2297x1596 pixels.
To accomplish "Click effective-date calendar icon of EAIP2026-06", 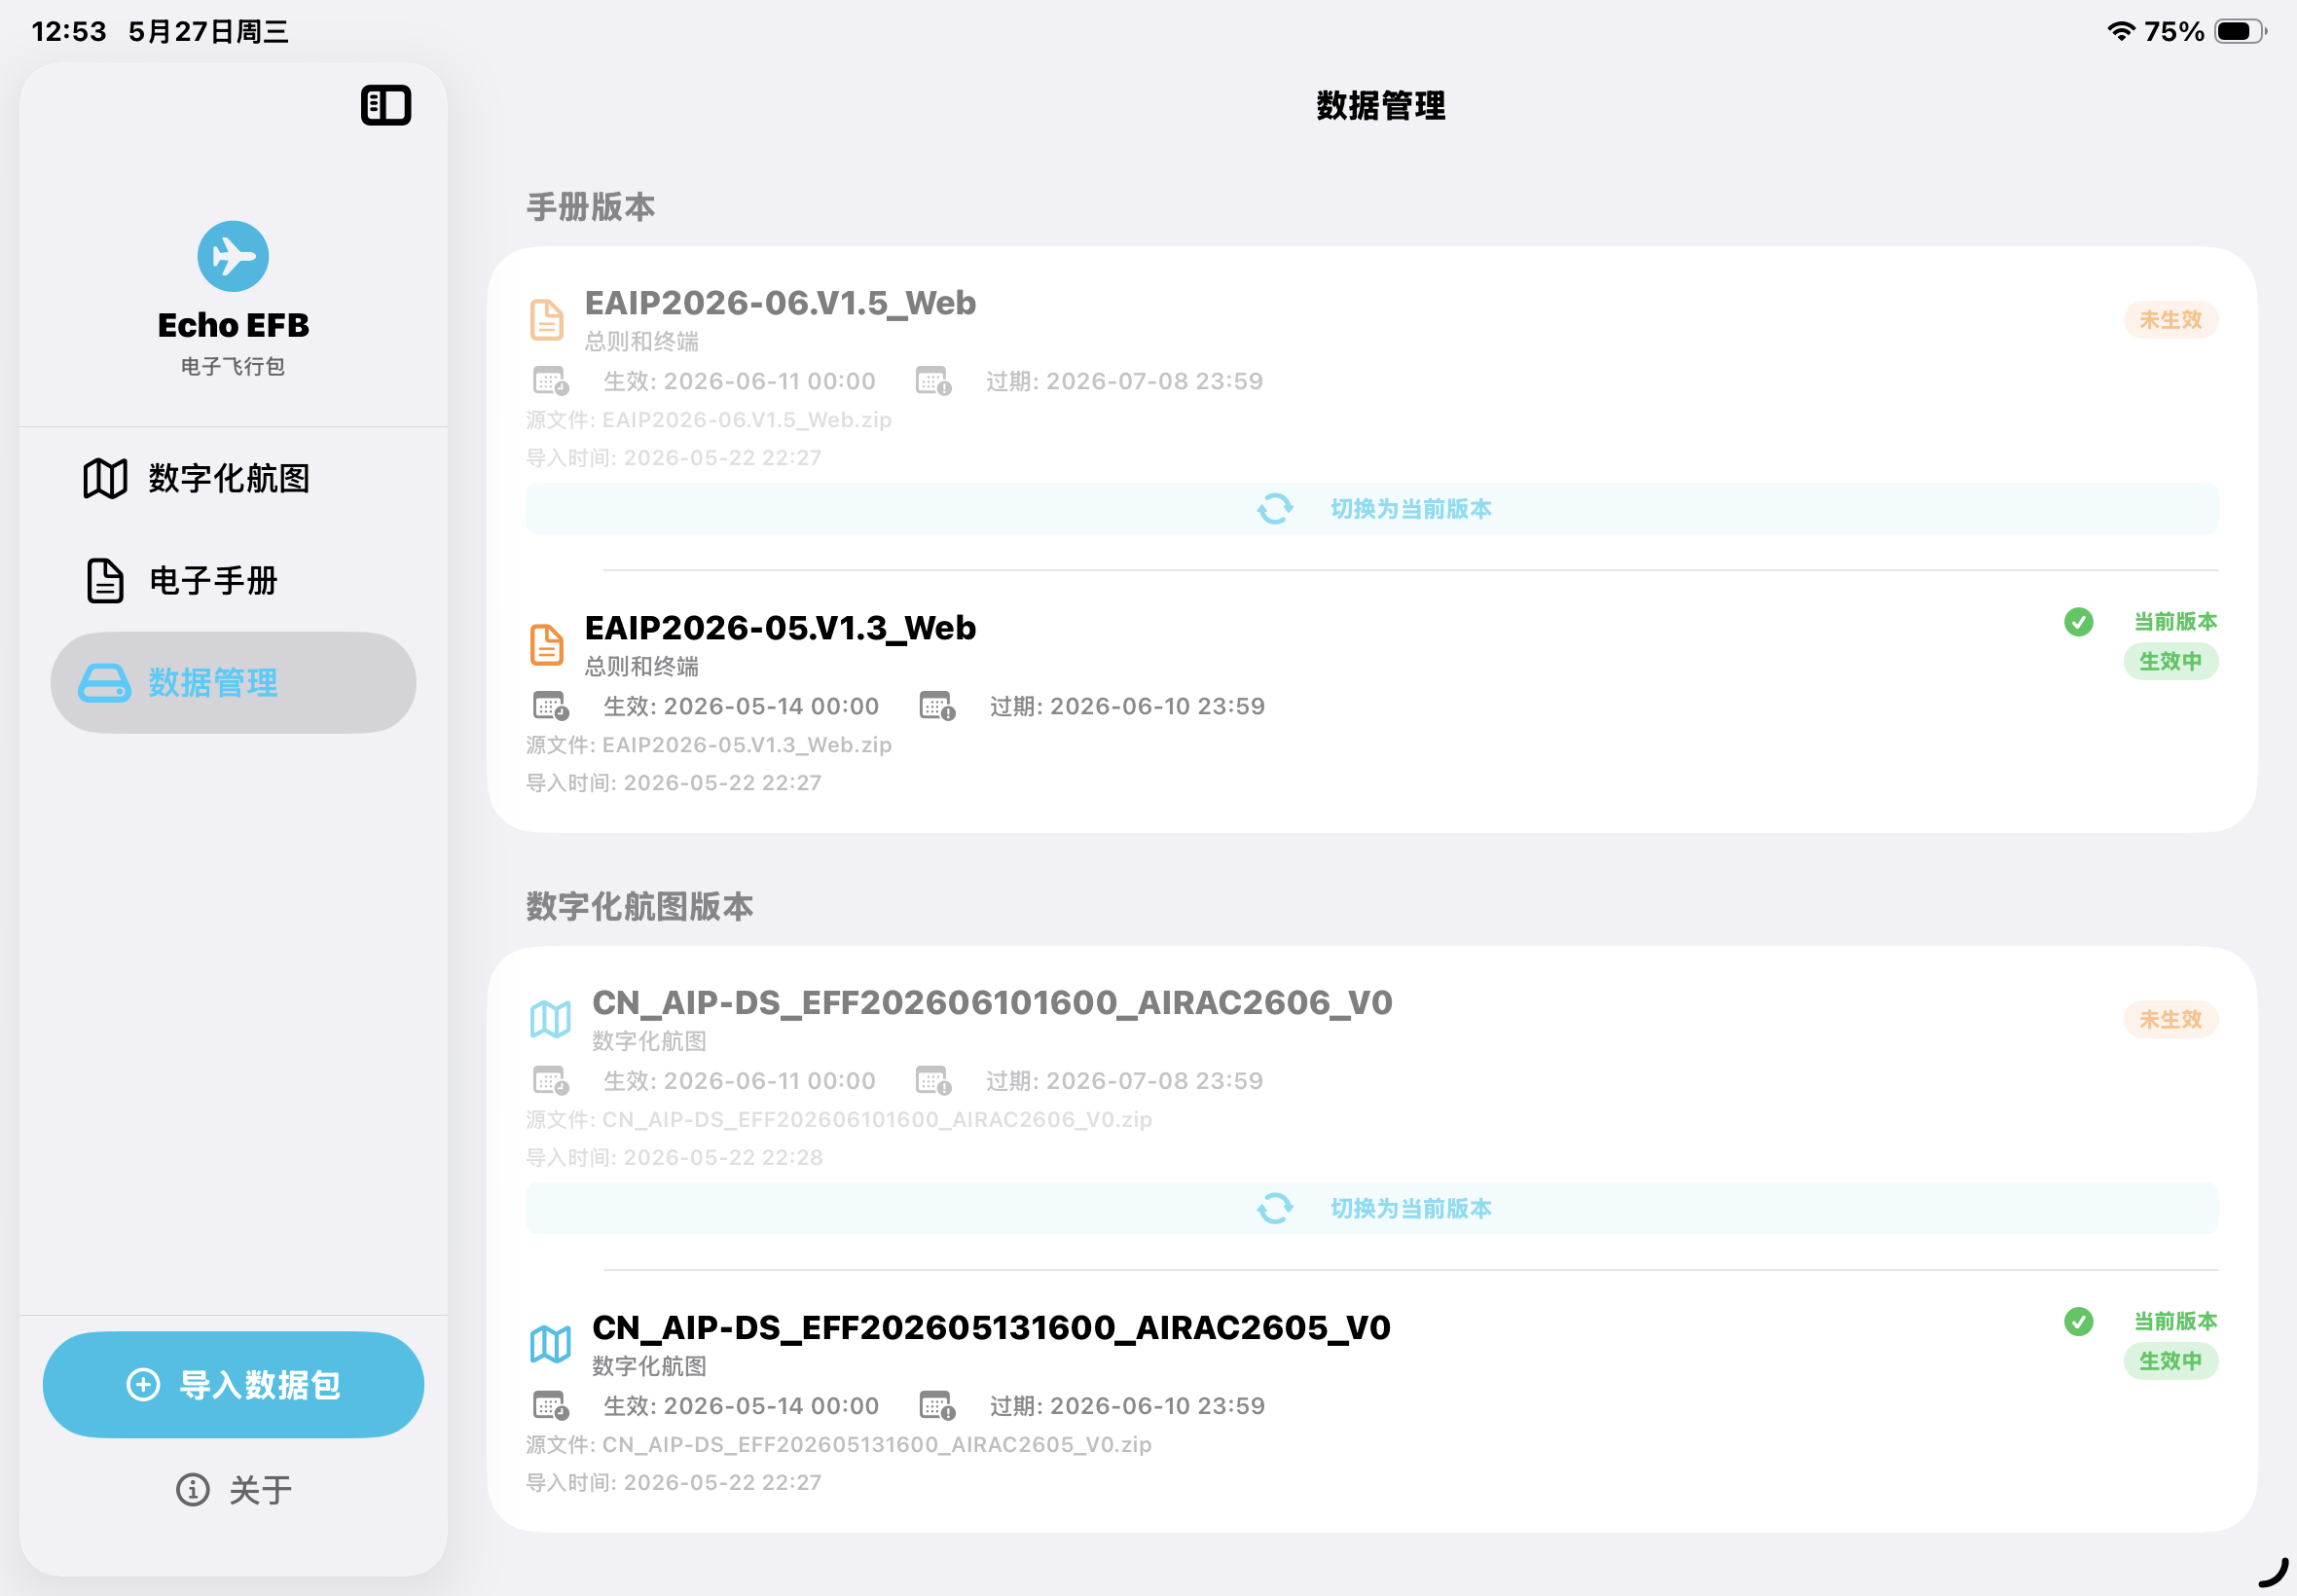I will tap(551, 381).
